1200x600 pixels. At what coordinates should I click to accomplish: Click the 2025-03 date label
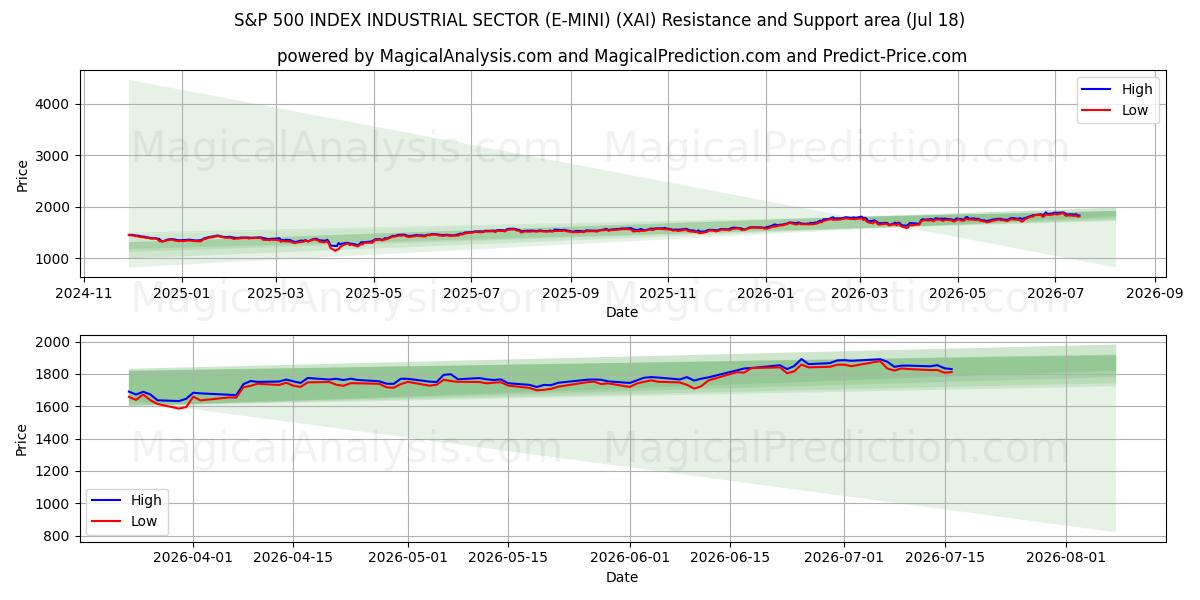276,295
